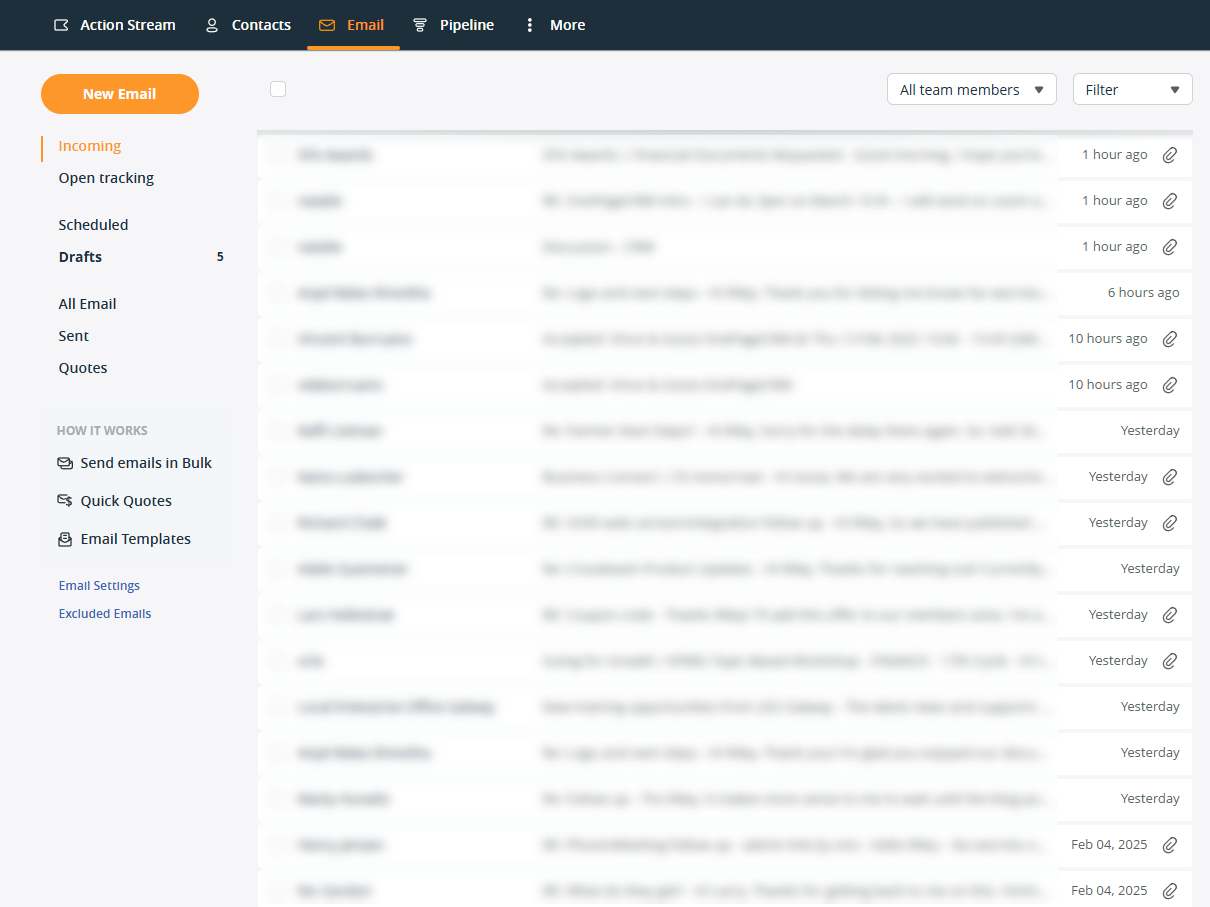This screenshot has width=1210, height=907.
Task: Toggle the select-all checkbox above the email list
Action: point(277,88)
